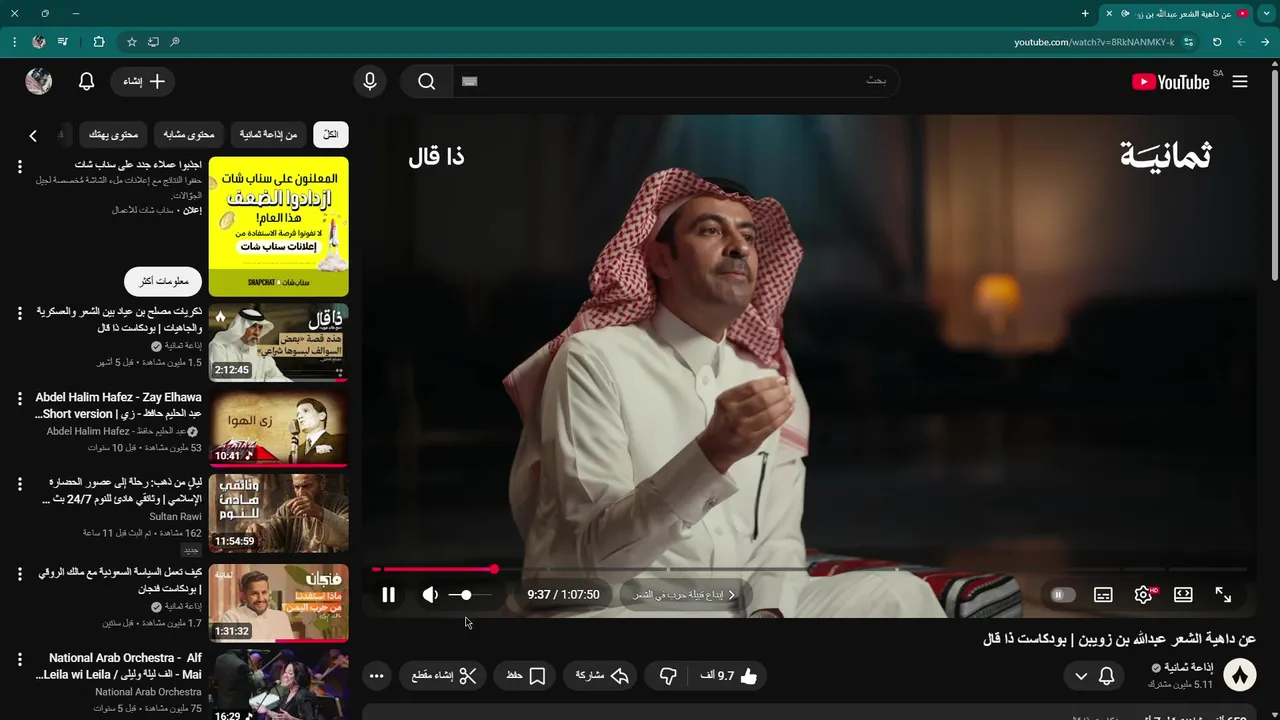This screenshot has height=720, width=1280.
Task: Open the 2:12:45 'ذا قال' video thumbnail
Action: 279,343
